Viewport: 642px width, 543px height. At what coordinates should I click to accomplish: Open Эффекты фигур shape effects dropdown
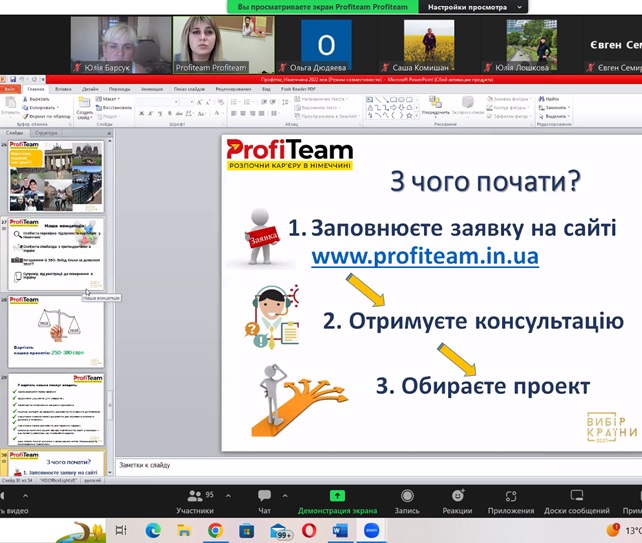pos(509,116)
